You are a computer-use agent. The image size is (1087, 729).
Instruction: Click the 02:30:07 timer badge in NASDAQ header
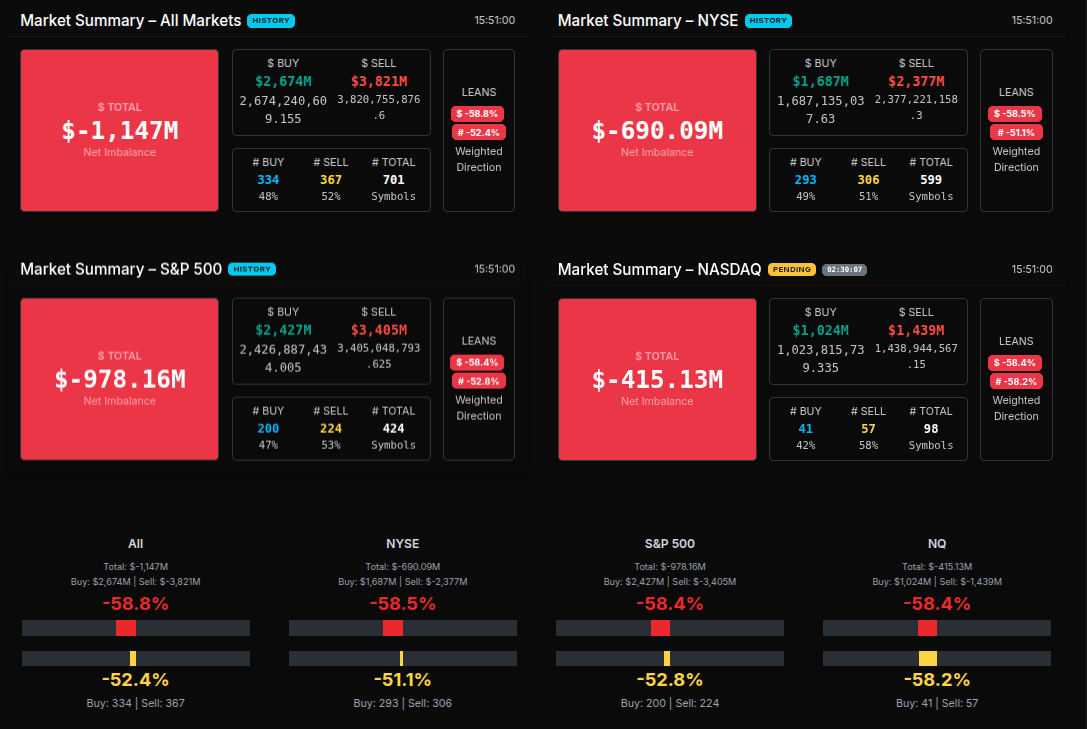(844, 269)
